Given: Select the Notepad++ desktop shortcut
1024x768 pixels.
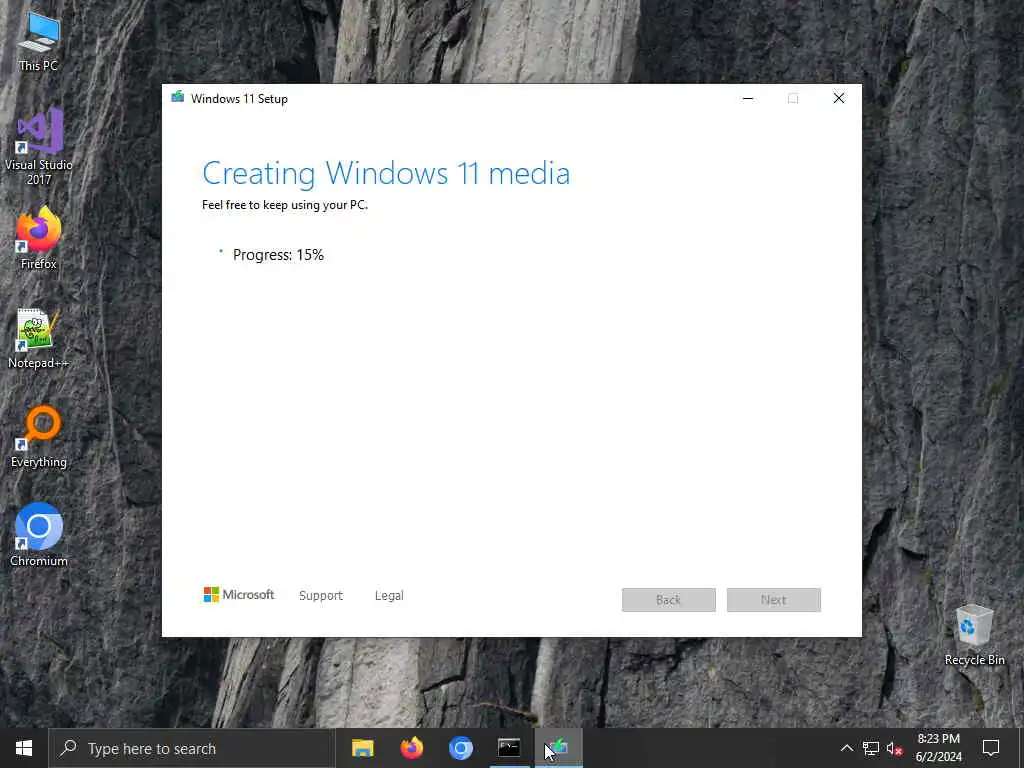Looking at the screenshot, I should 38,338.
